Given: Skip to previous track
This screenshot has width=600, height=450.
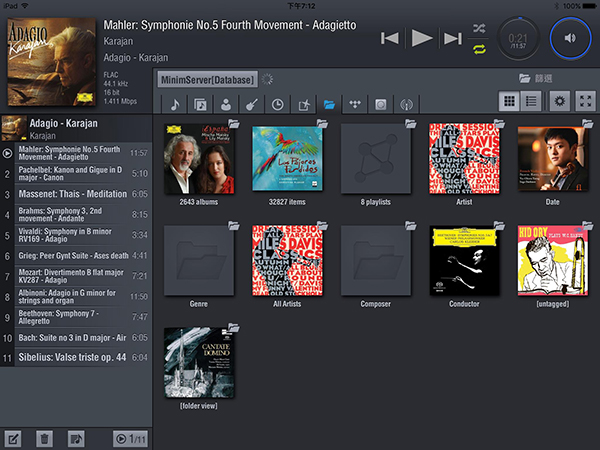Looking at the screenshot, I should 390,38.
